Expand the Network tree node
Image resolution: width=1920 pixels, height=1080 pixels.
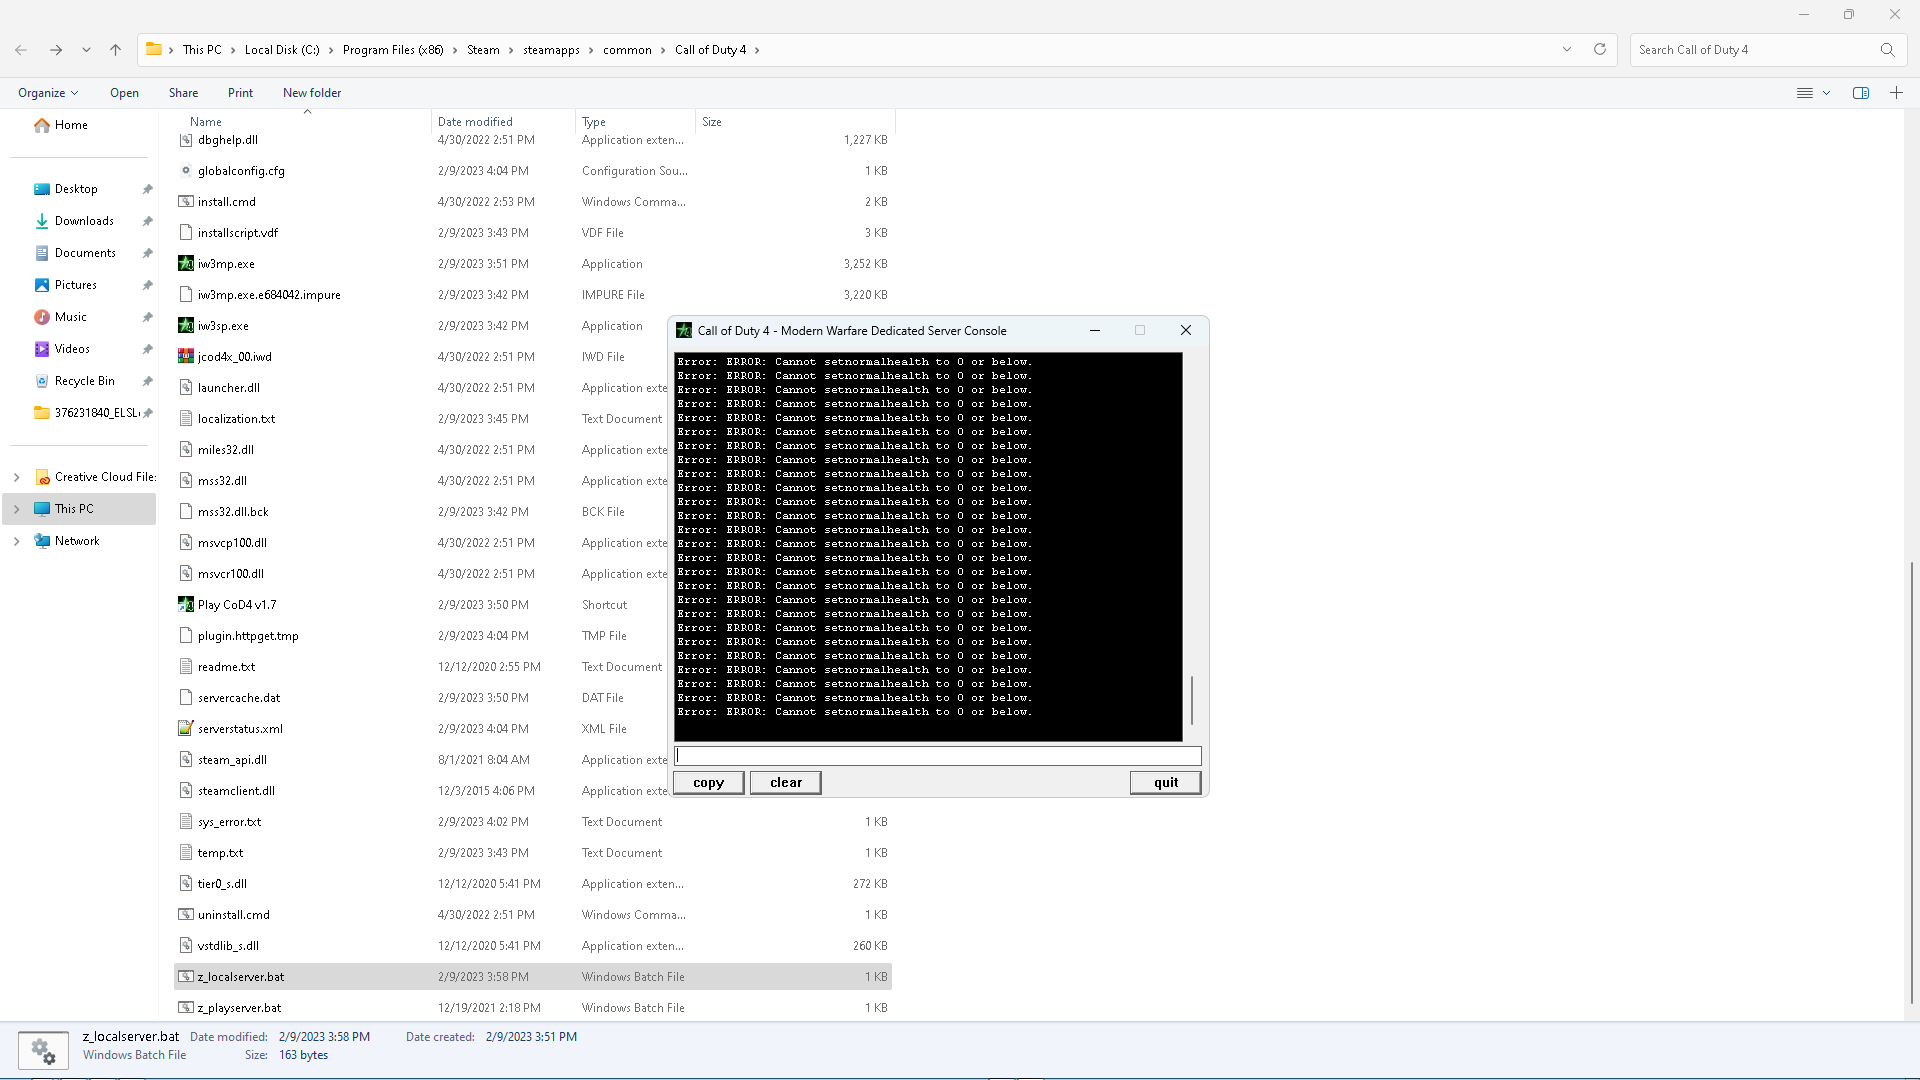[16, 541]
